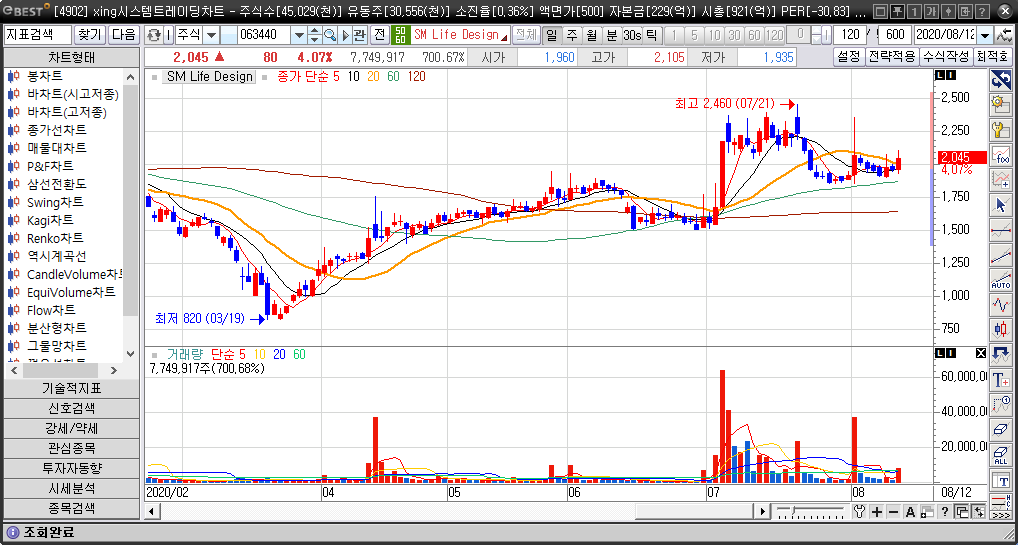
Task: Click the red-blue wave pattern tool
Action: click(x=1000, y=304)
